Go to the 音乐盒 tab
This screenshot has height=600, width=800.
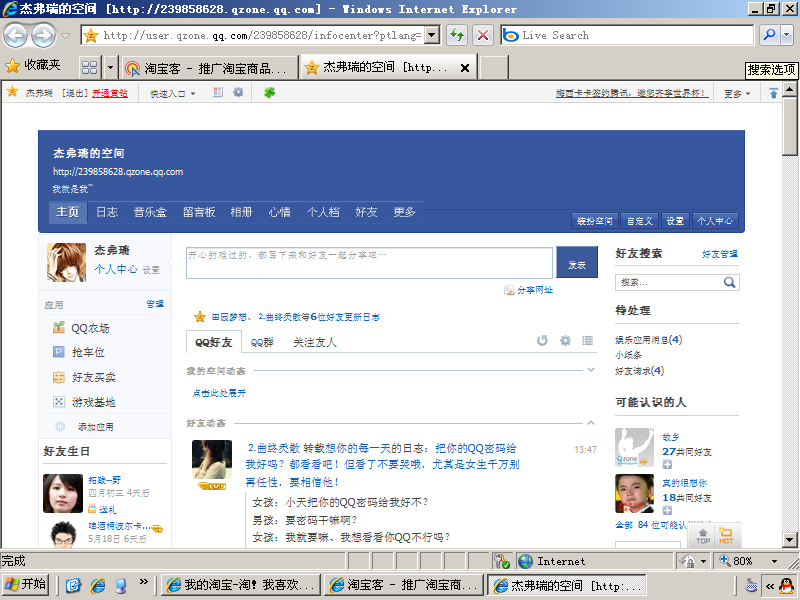[x=150, y=212]
